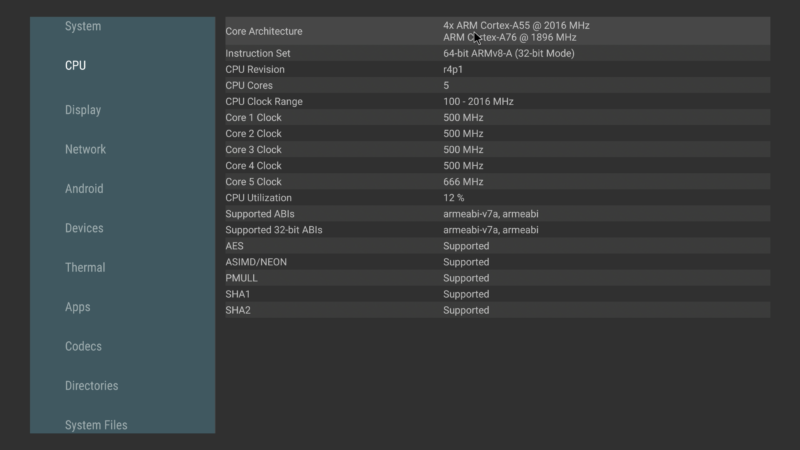Select the Core 4 Clock row
800x450 pixels.
497,166
